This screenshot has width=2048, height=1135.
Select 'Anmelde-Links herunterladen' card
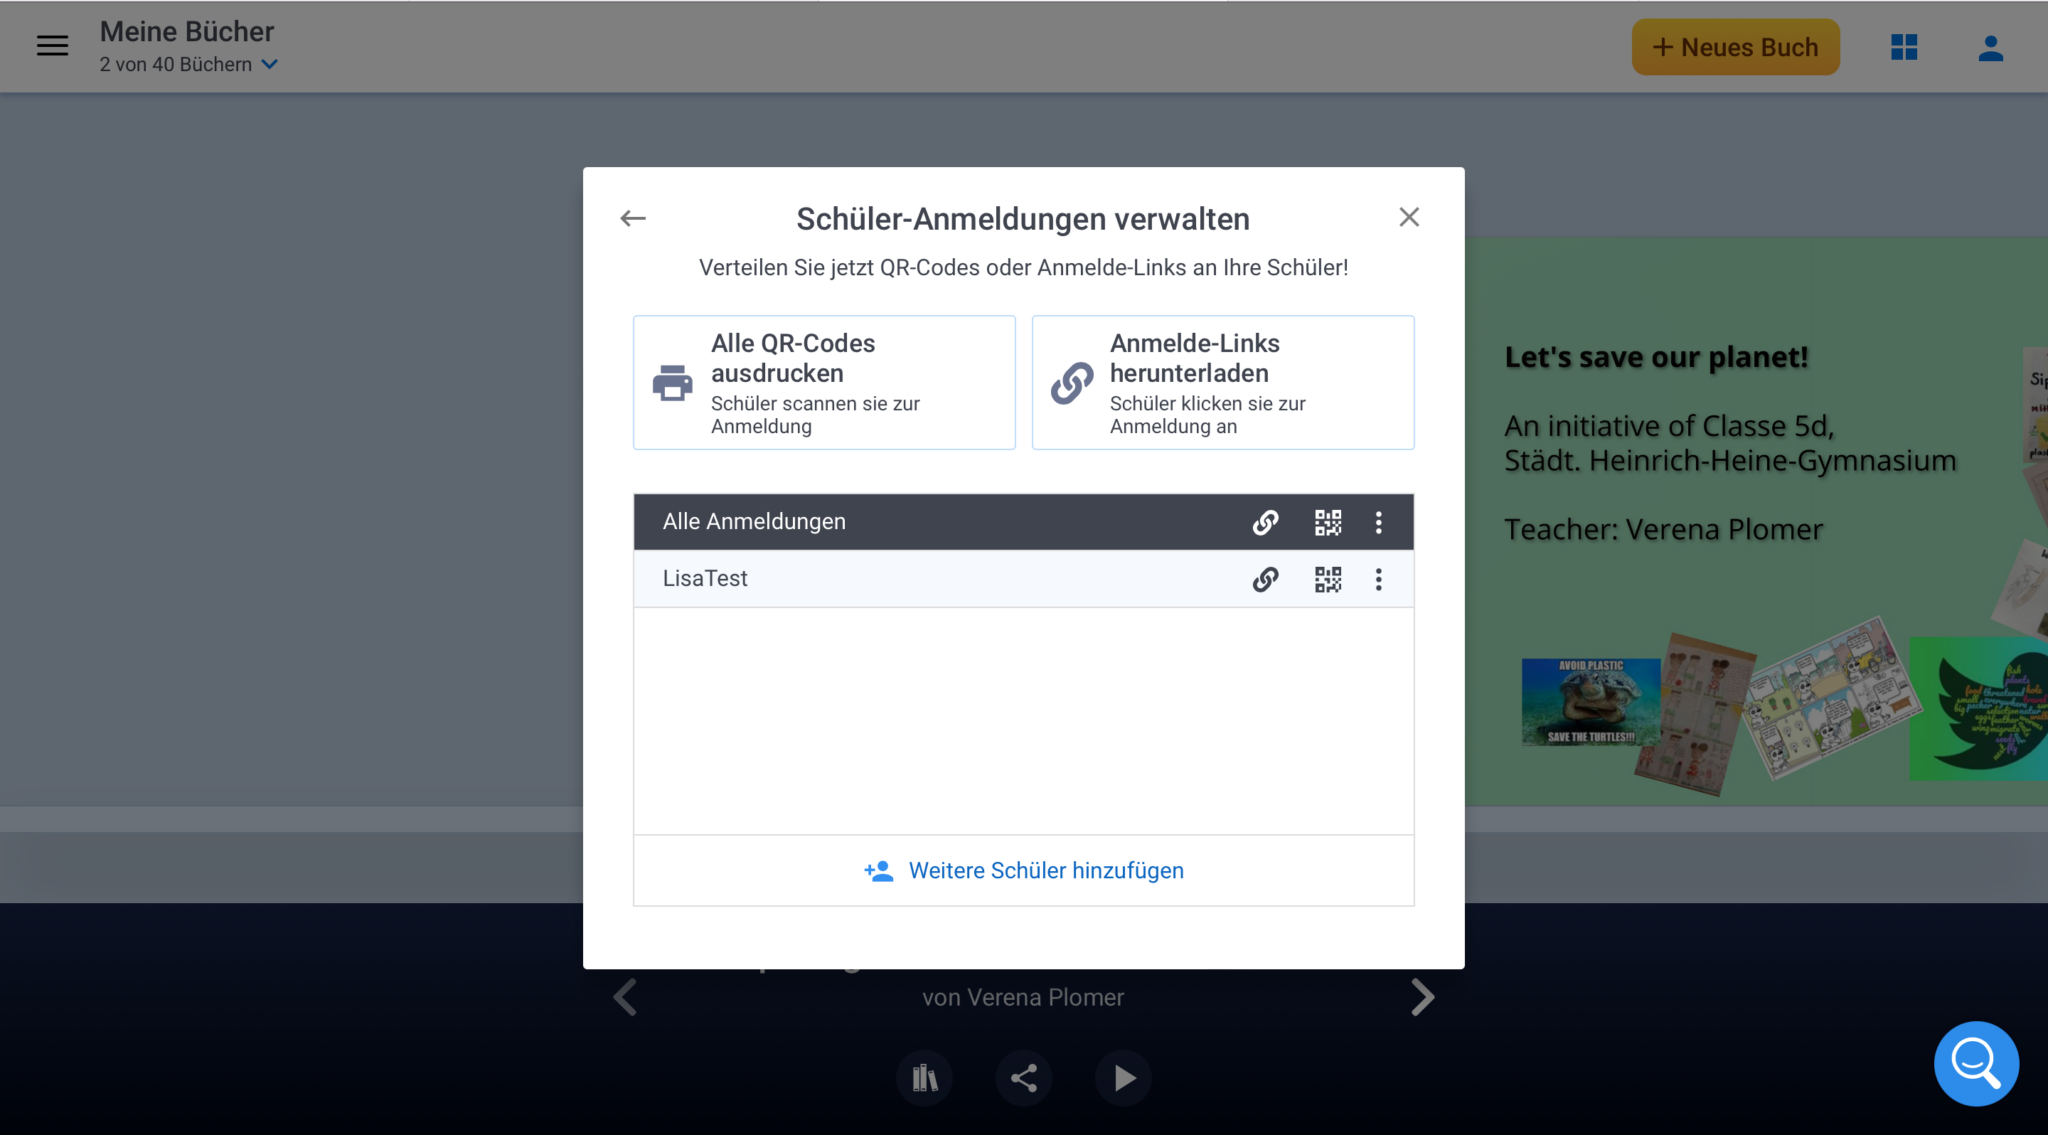1223,383
